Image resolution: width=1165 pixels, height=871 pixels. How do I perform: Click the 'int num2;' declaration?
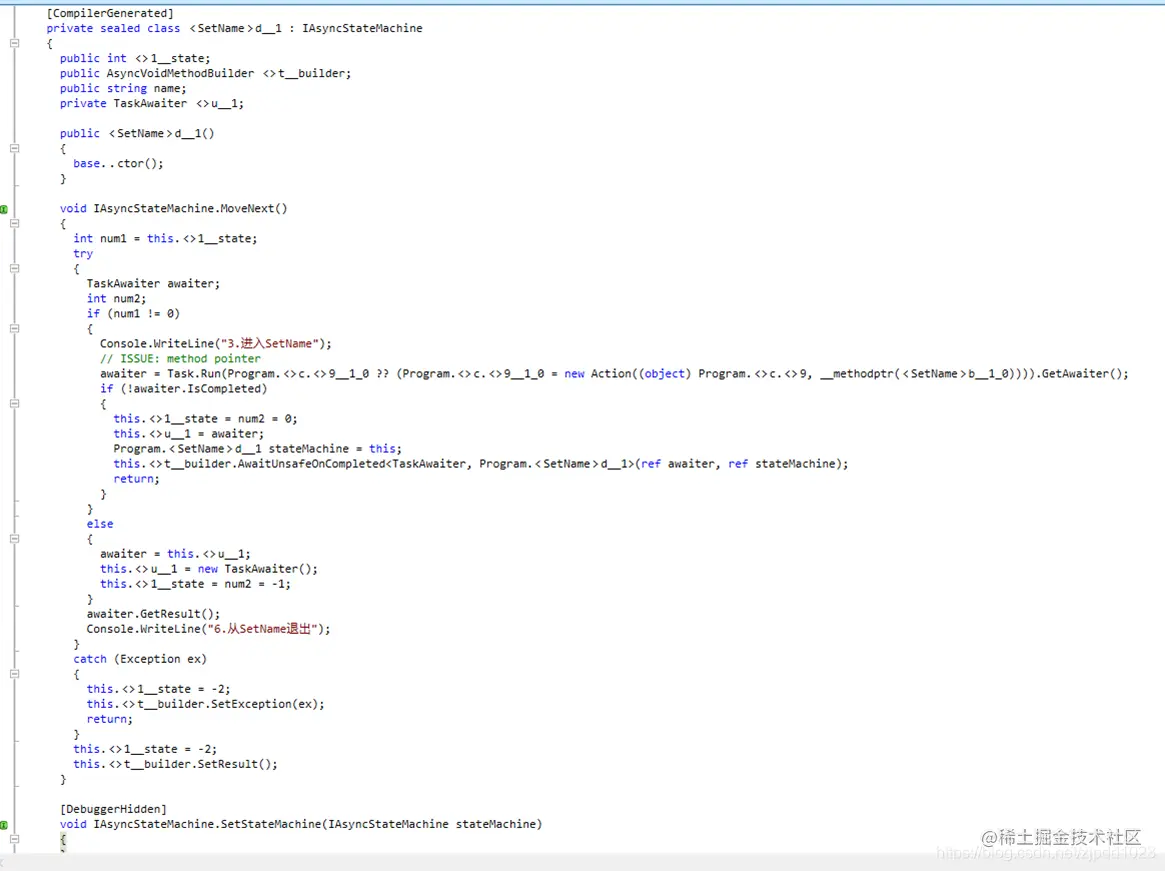tap(117, 299)
